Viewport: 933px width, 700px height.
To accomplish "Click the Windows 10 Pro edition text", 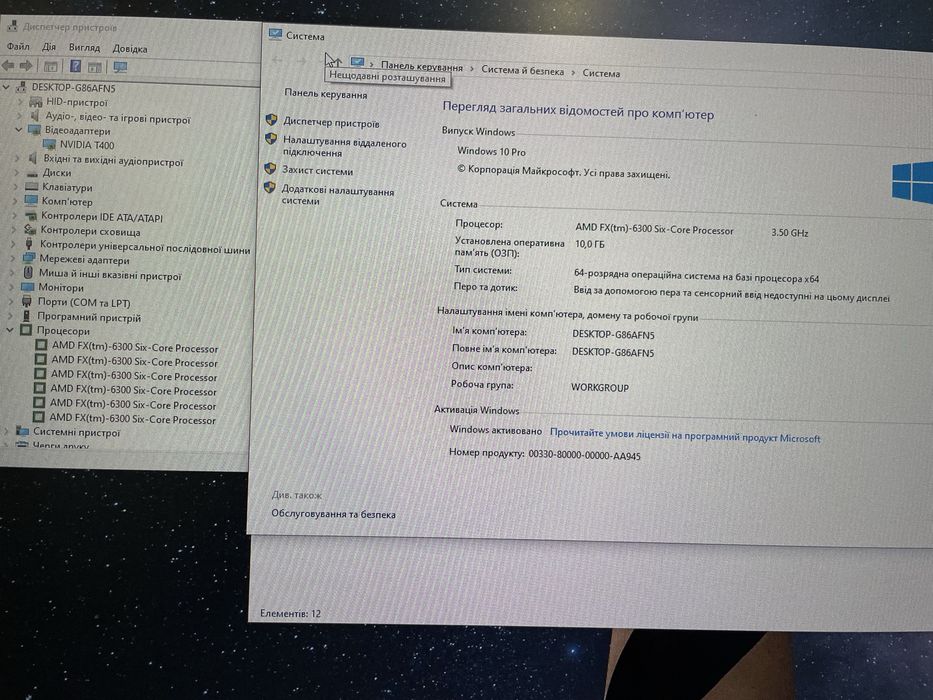I will tap(491, 151).
